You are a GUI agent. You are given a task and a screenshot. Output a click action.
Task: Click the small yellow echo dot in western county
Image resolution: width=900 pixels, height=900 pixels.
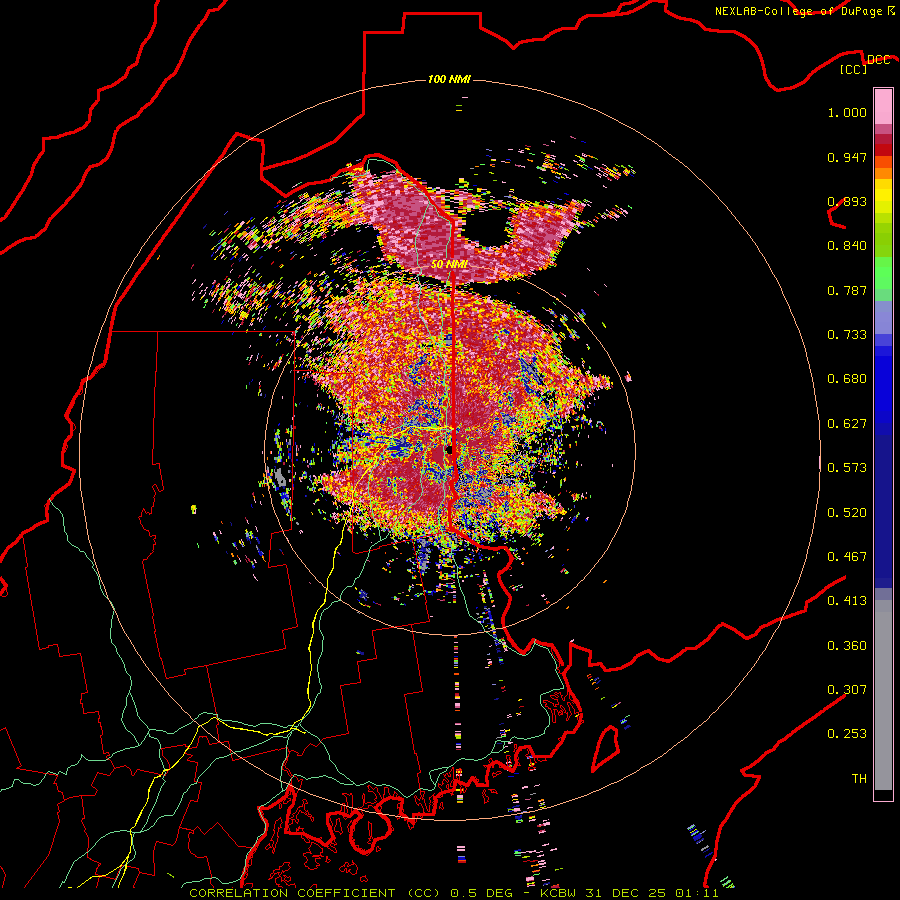pos(193,509)
